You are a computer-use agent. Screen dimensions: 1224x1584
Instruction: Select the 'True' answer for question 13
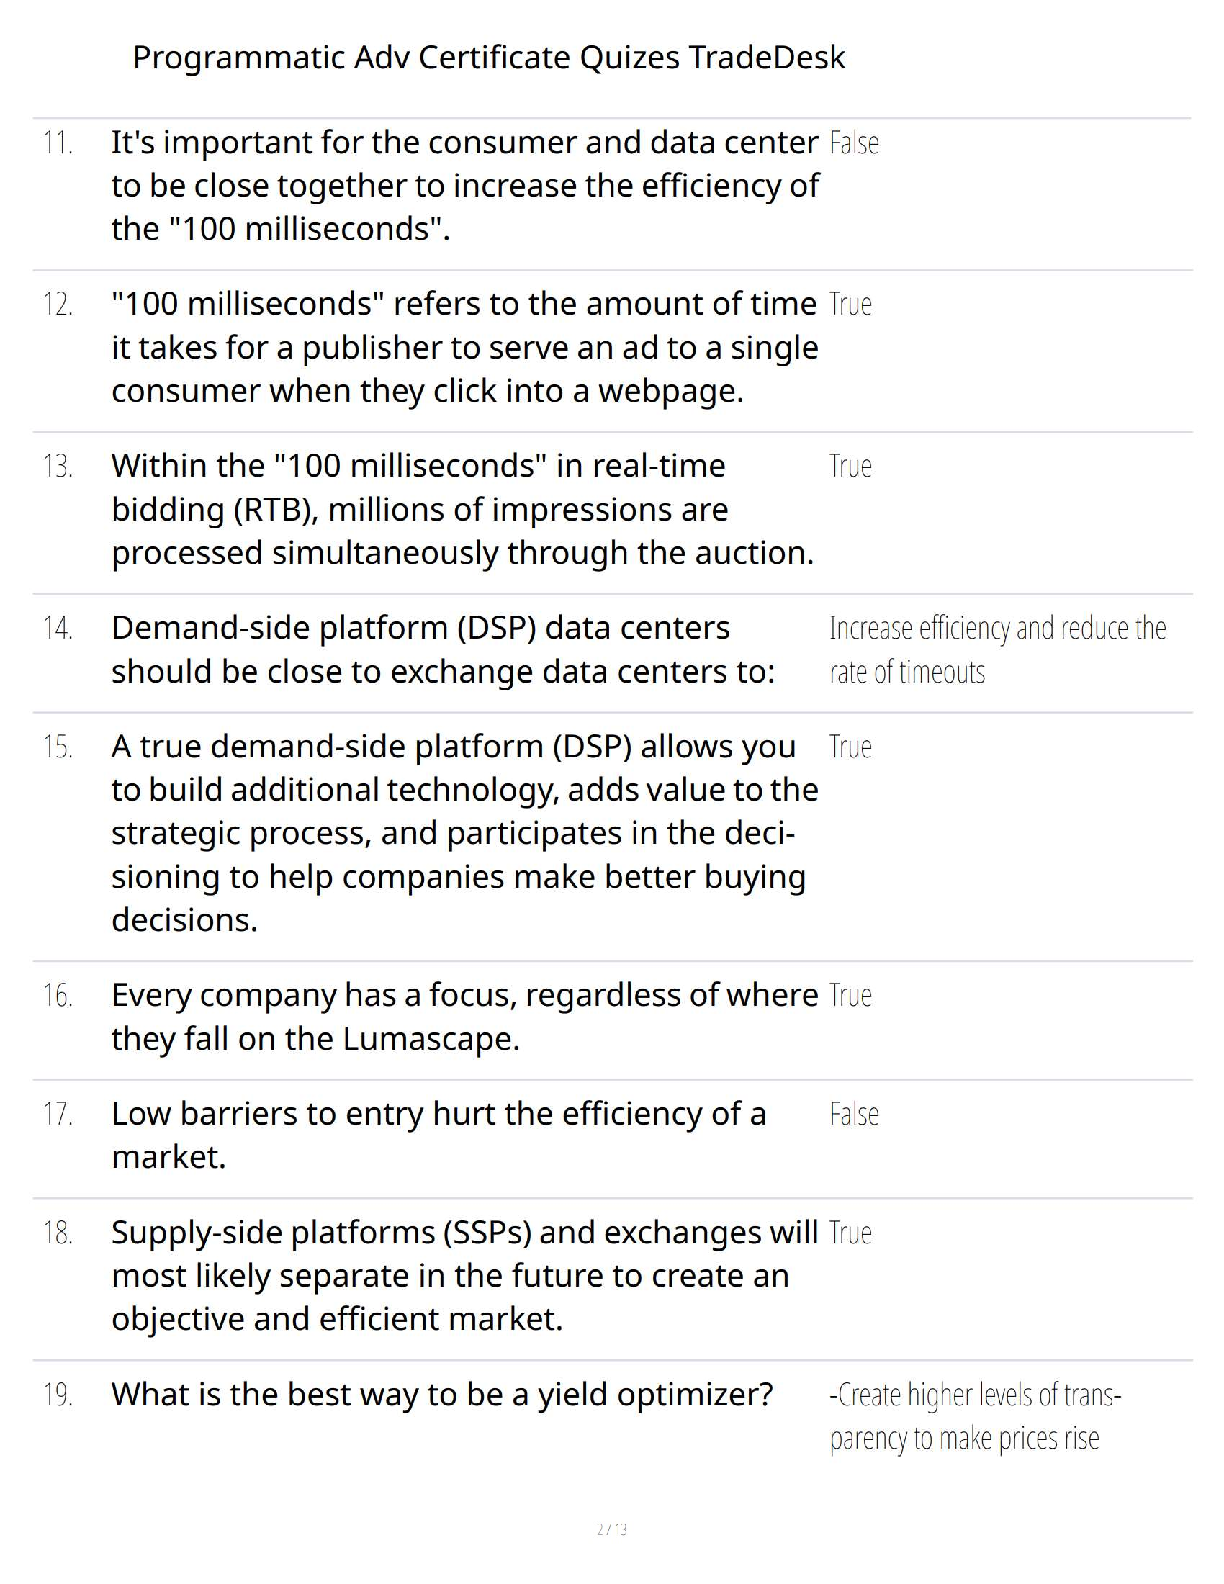pyautogui.click(x=850, y=466)
